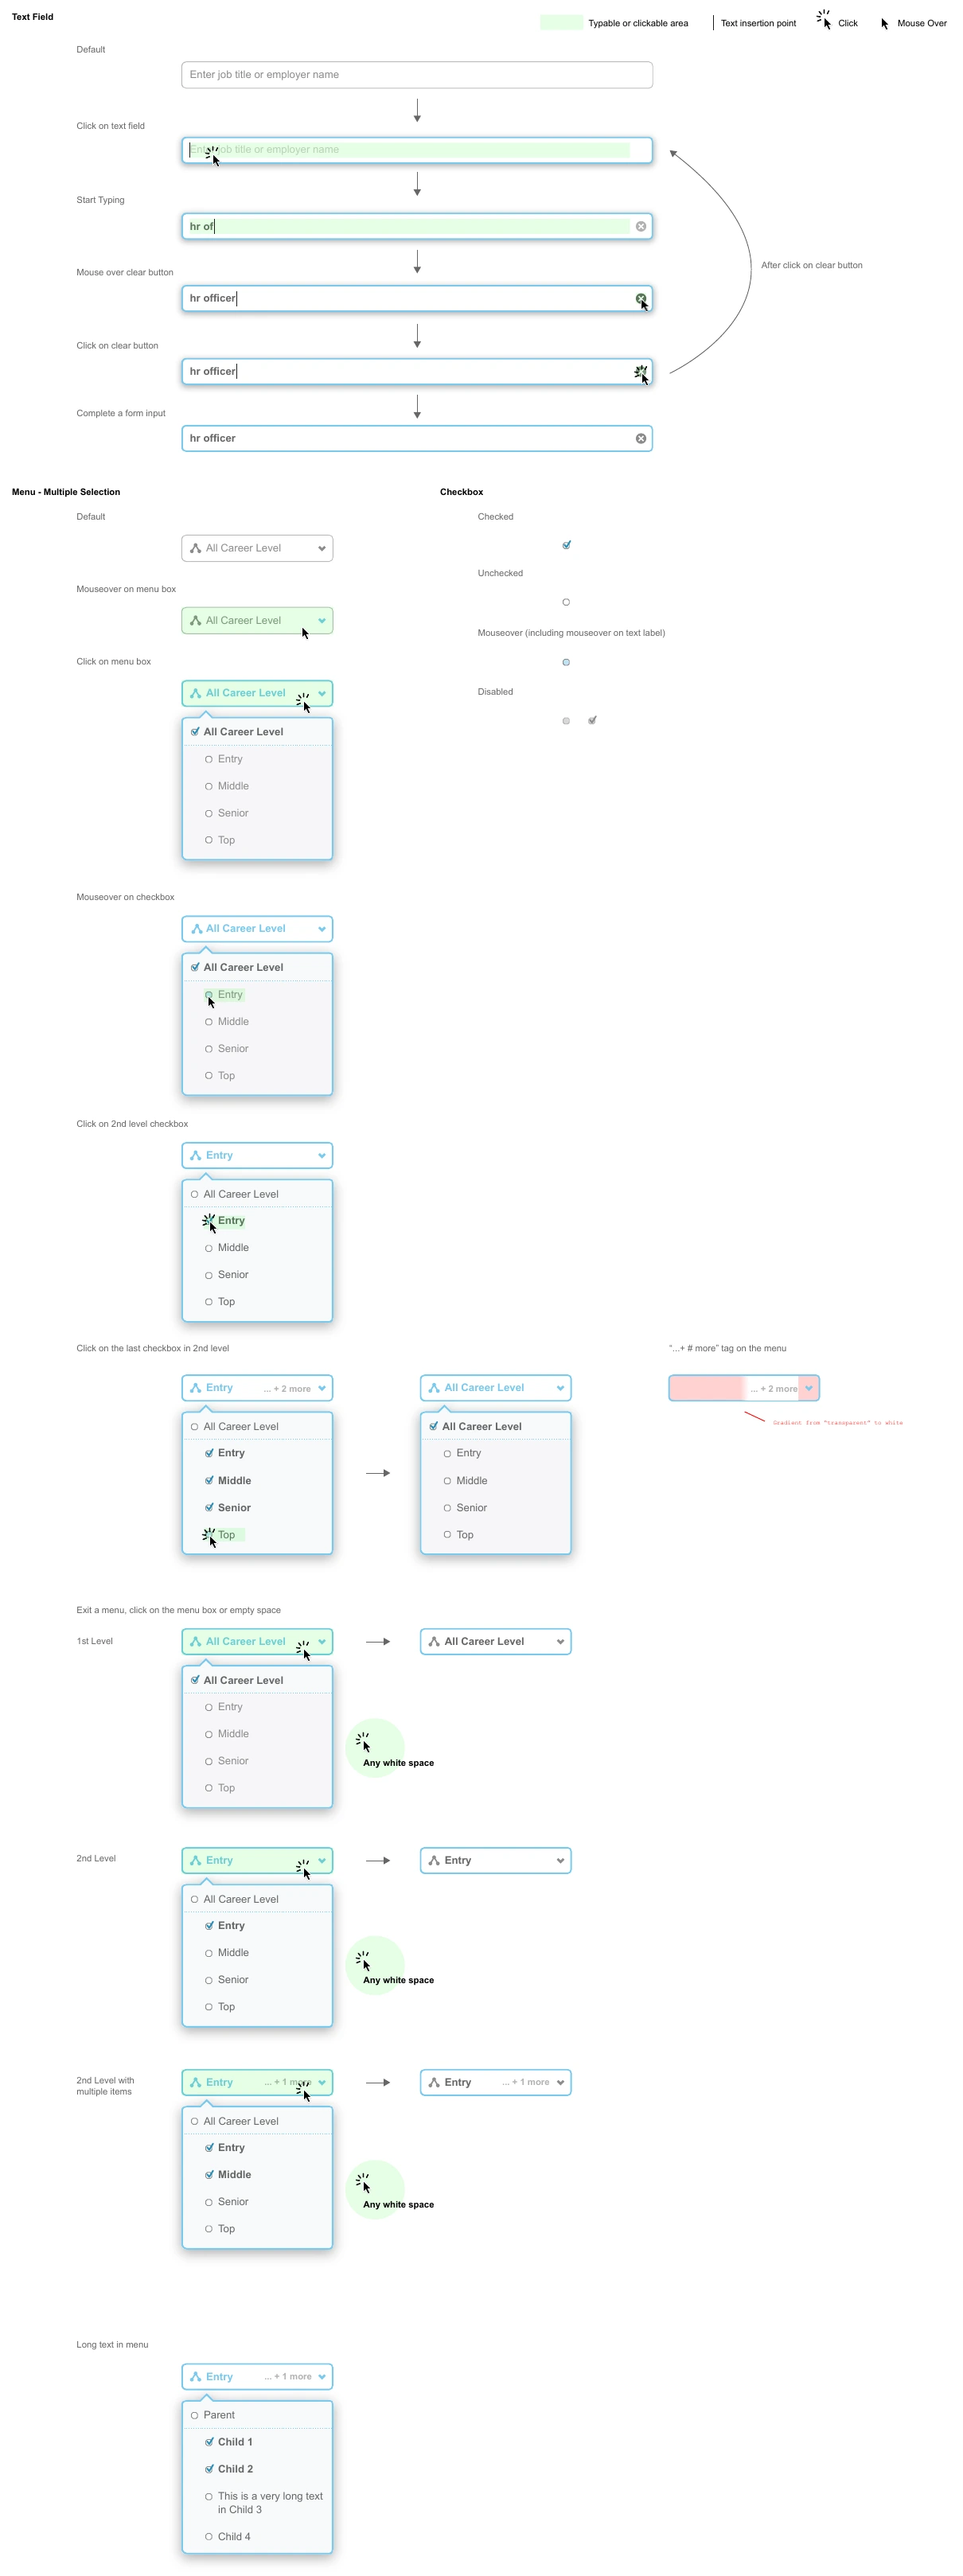Click chevron of "Long text in menu" Entry box
This screenshot has height=2576, width=963.
[322, 2376]
